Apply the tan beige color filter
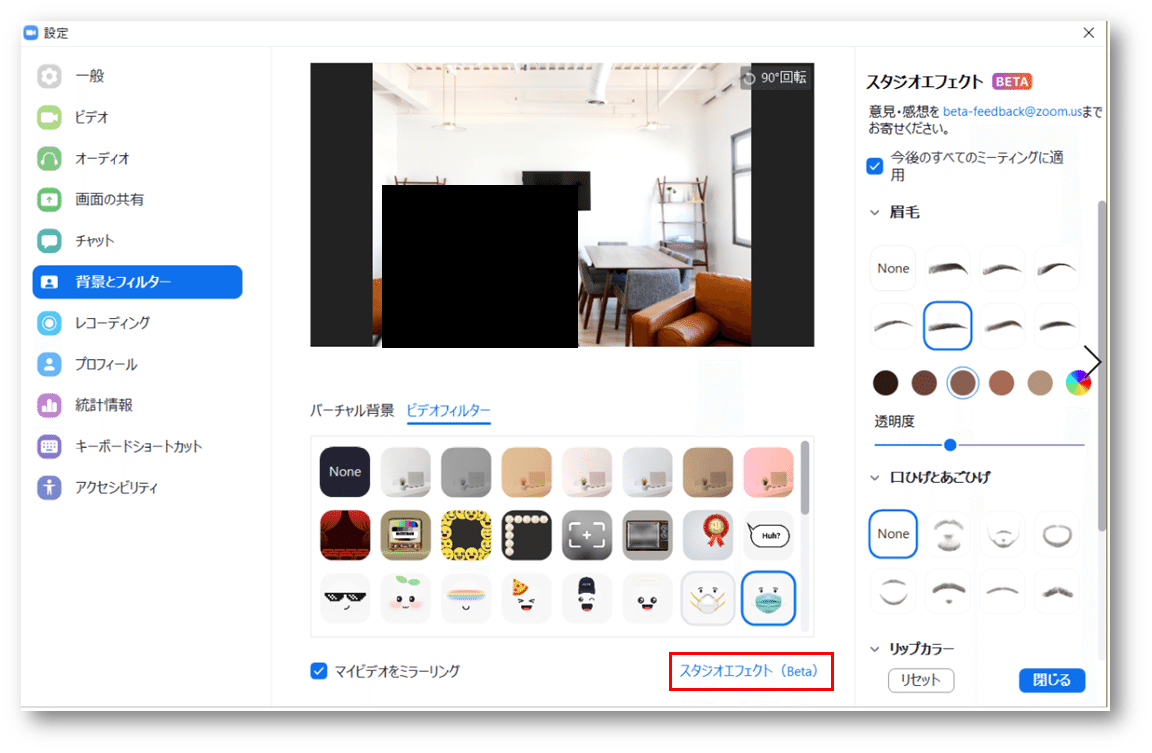1152x753 pixels. pos(526,472)
